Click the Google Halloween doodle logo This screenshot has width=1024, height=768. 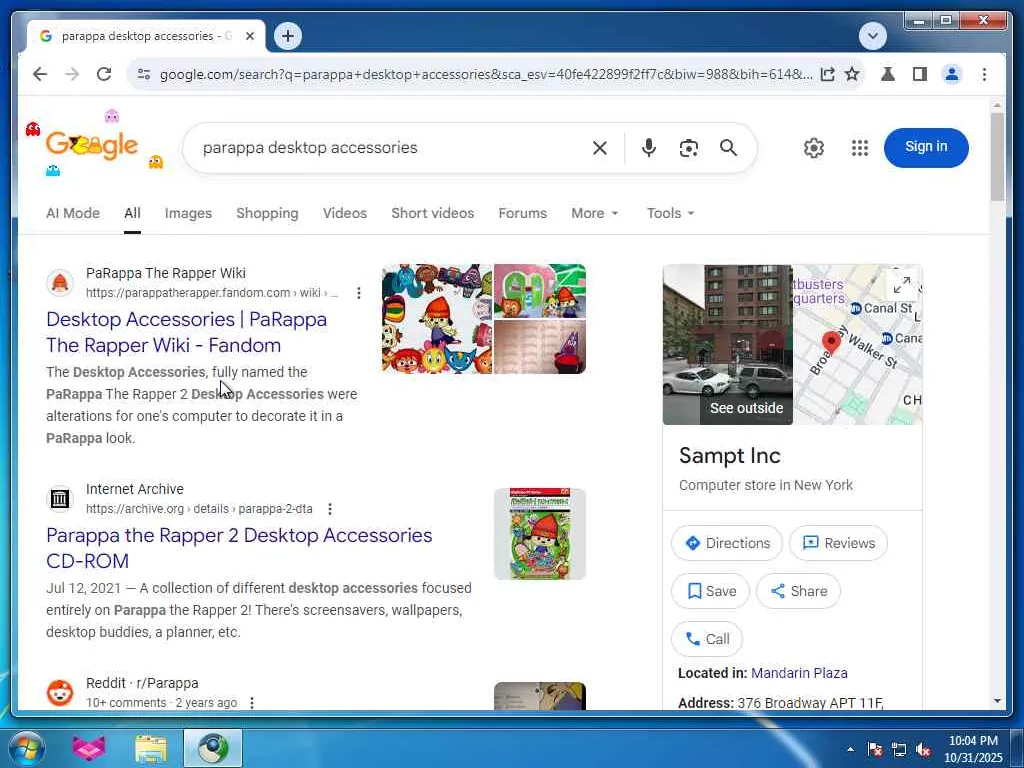click(93, 144)
